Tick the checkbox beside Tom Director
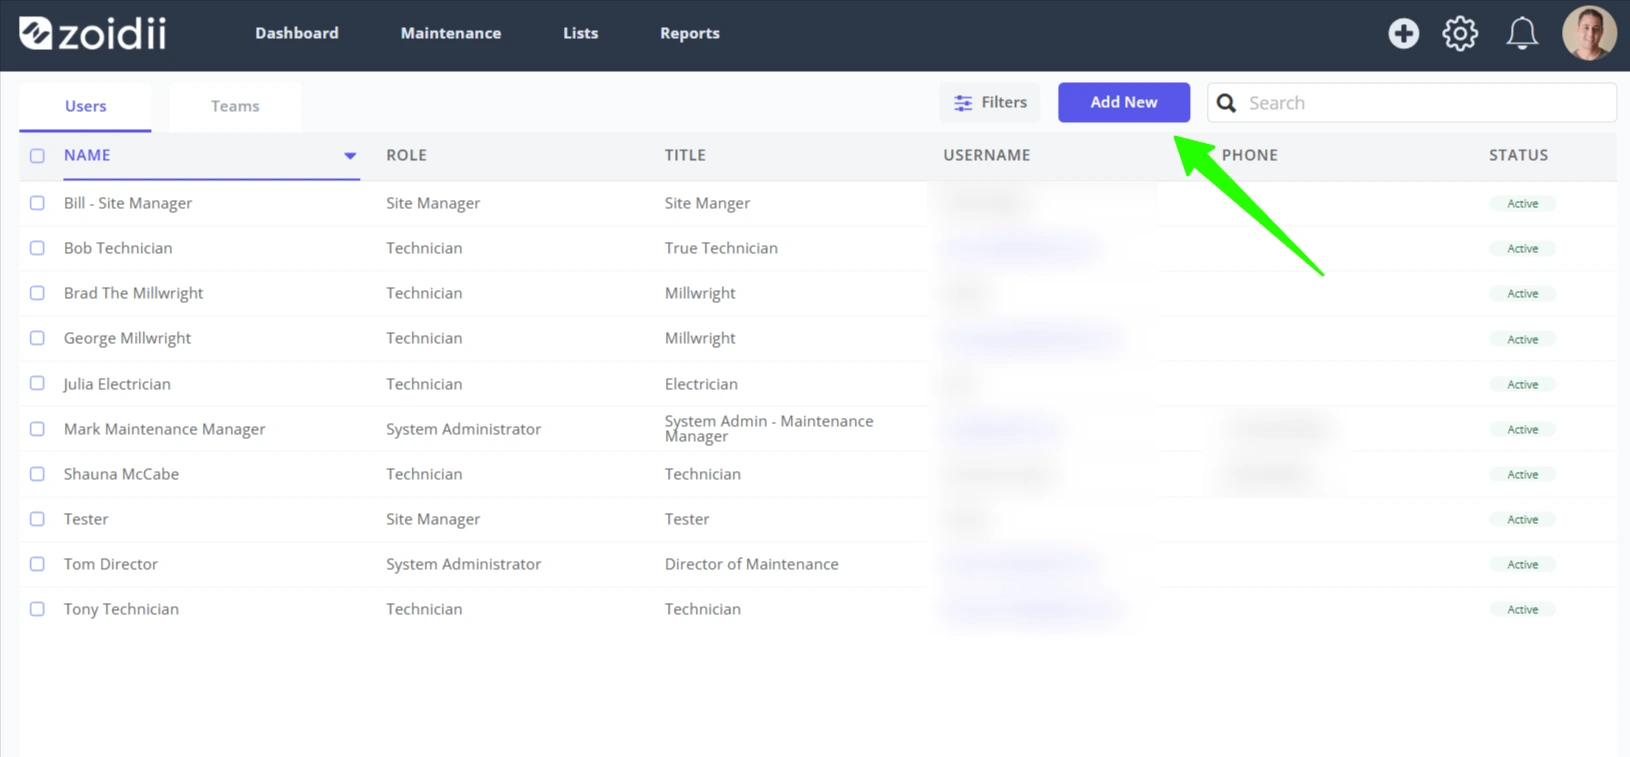Image resolution: width=1630 pixels, height=757 pixels. coord(37,564)
